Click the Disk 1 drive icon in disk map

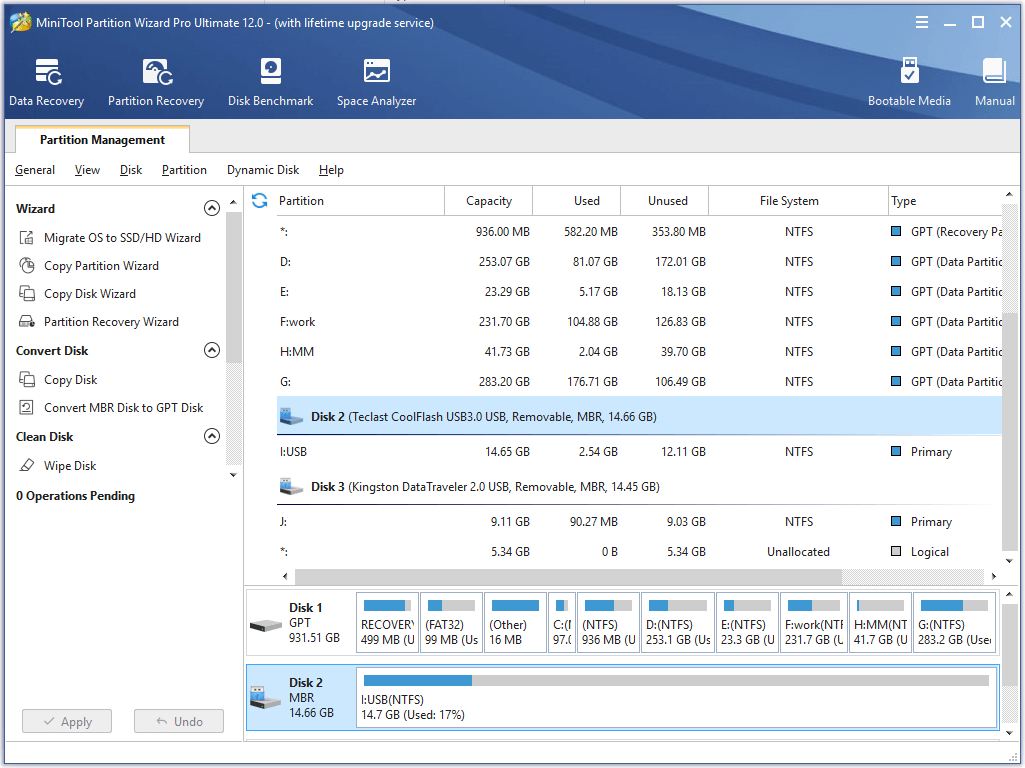[265, 626]
